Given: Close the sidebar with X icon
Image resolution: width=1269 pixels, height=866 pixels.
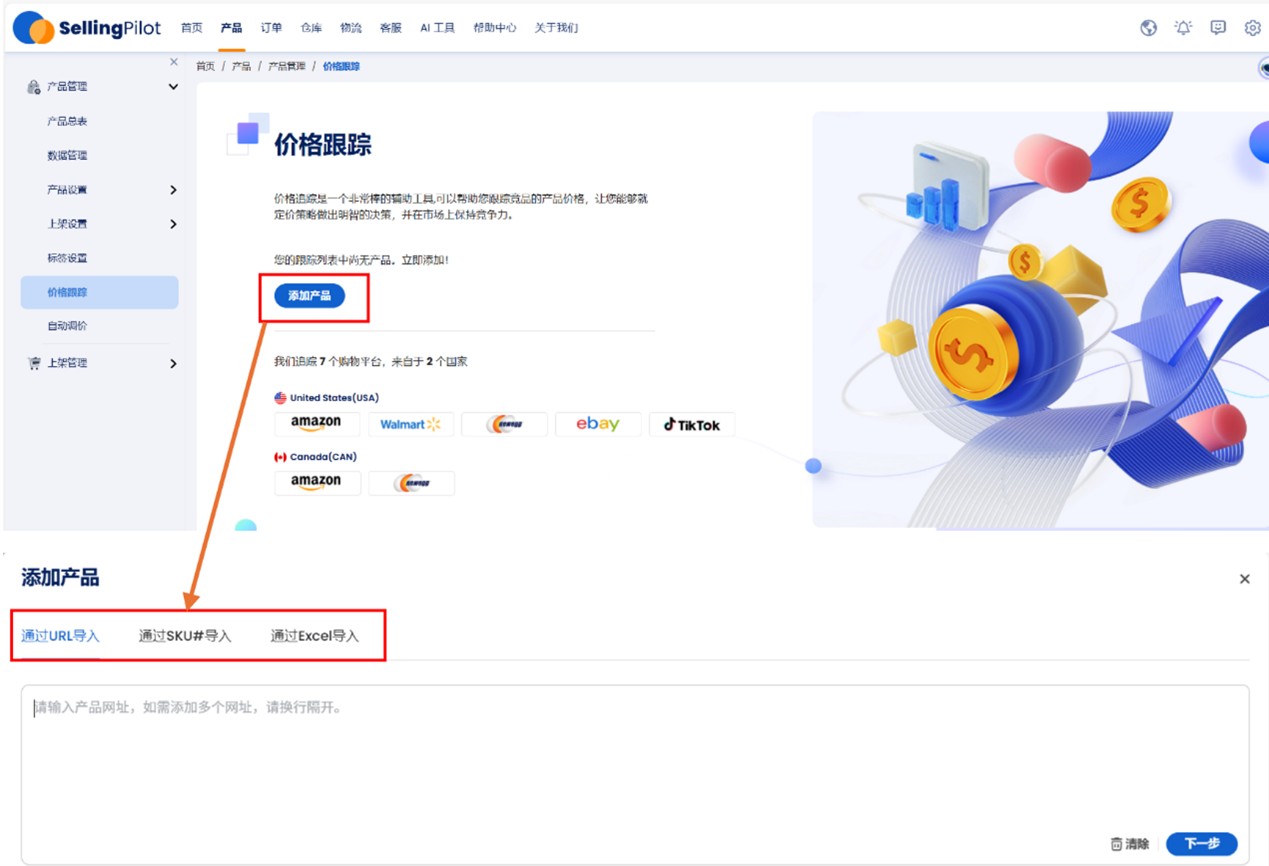Looking at the screenshot, I should [174, 62].
